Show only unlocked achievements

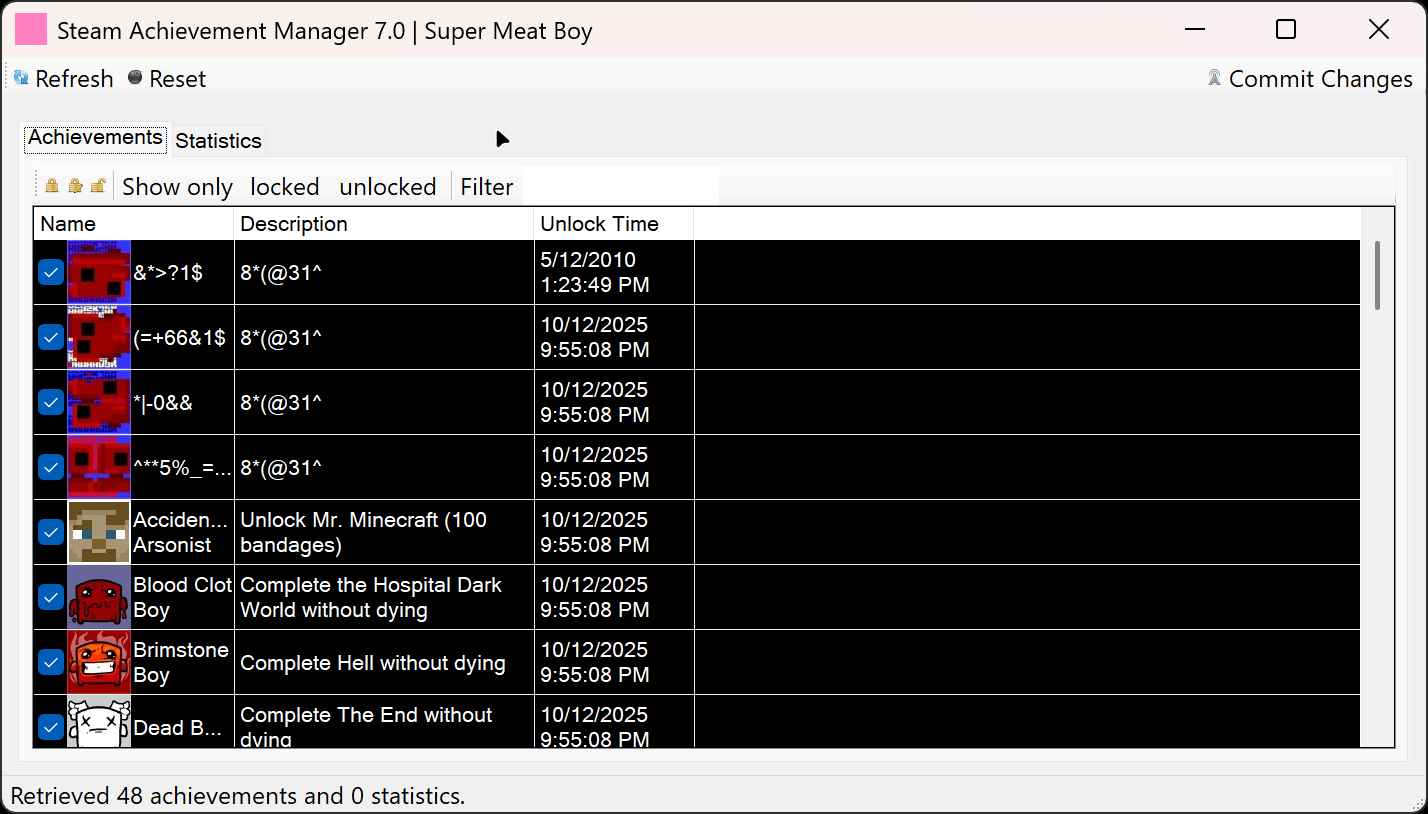387,187
